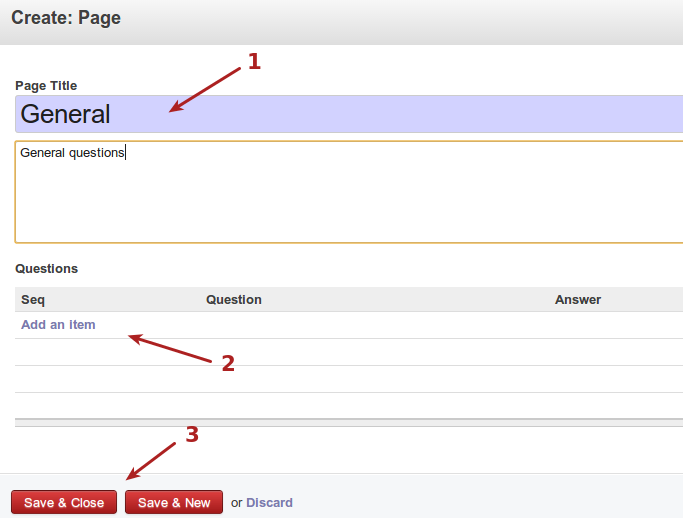Click the Questions section label
The width and height of the screenshot is (683, 518).
(46, 269)
